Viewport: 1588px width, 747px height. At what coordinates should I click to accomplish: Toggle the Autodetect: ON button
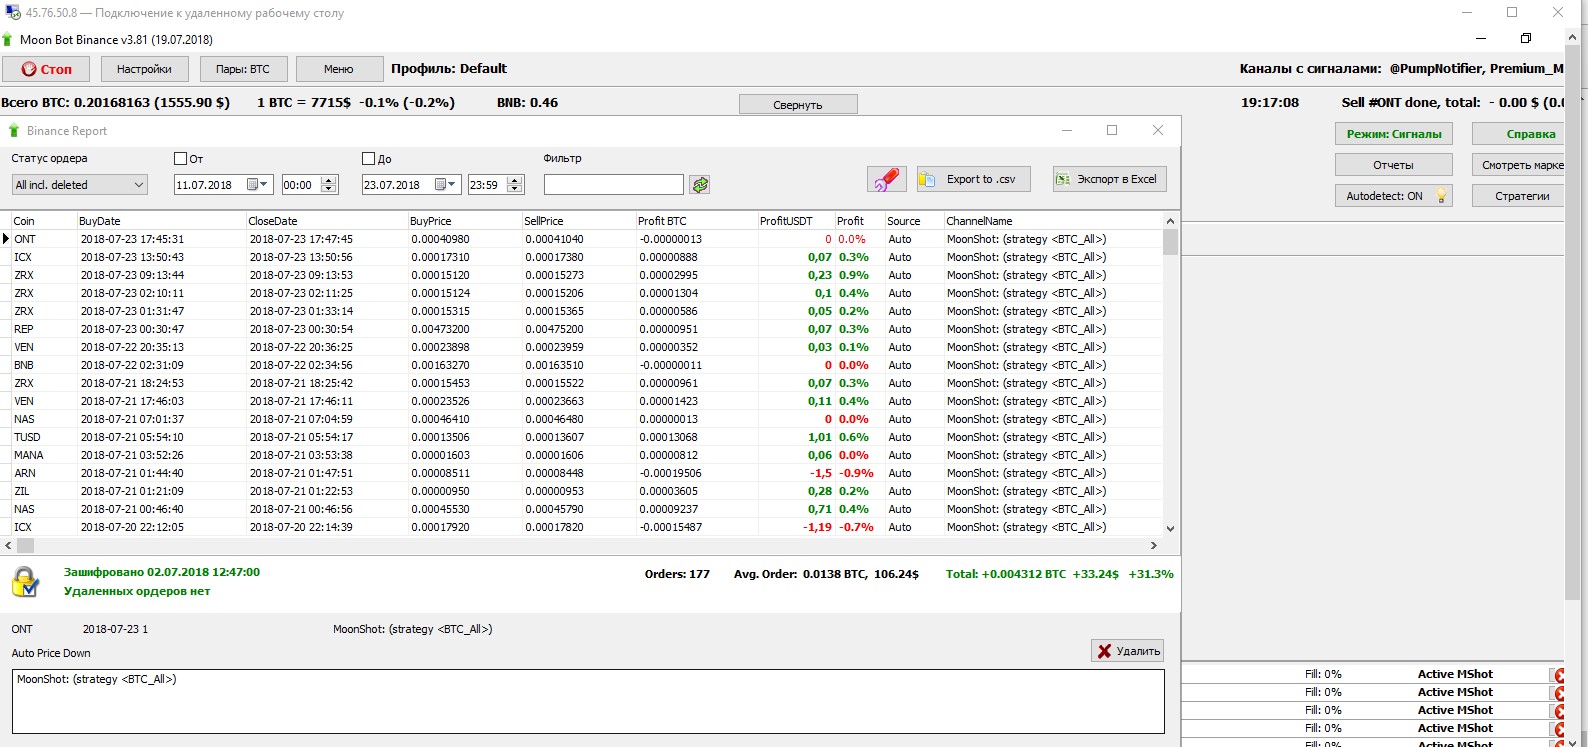(x=1394, y=196)
